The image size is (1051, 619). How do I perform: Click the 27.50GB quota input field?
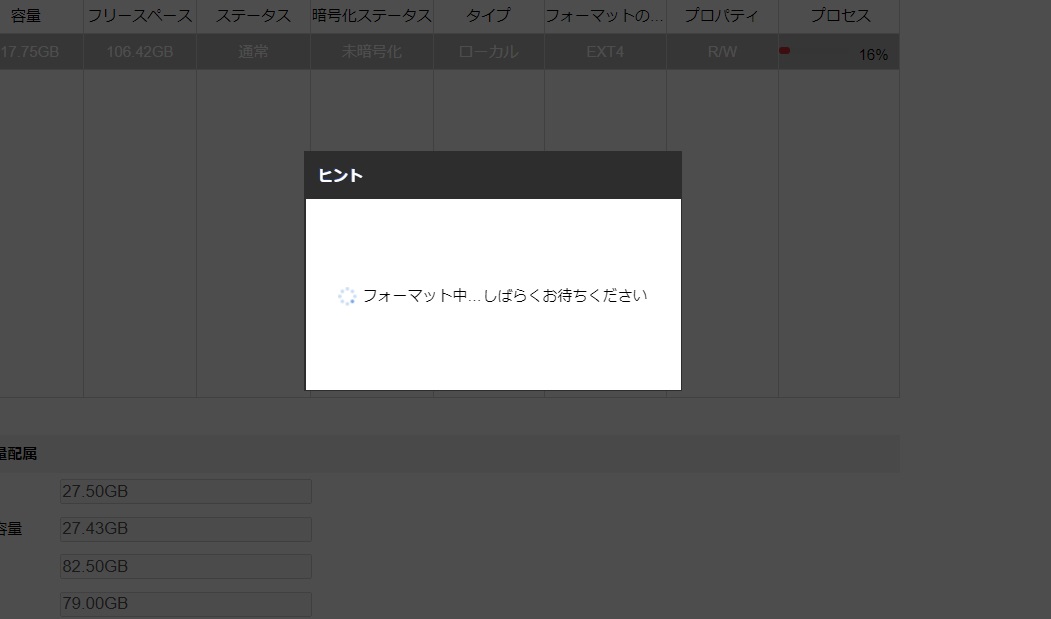185,491
